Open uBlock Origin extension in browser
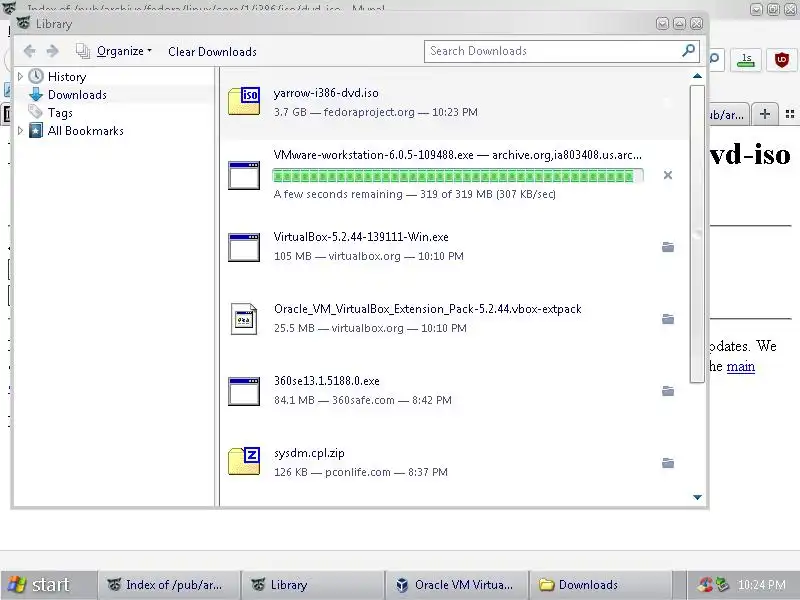The width and height of the screenshot is (800, 600). click(782, 60)
